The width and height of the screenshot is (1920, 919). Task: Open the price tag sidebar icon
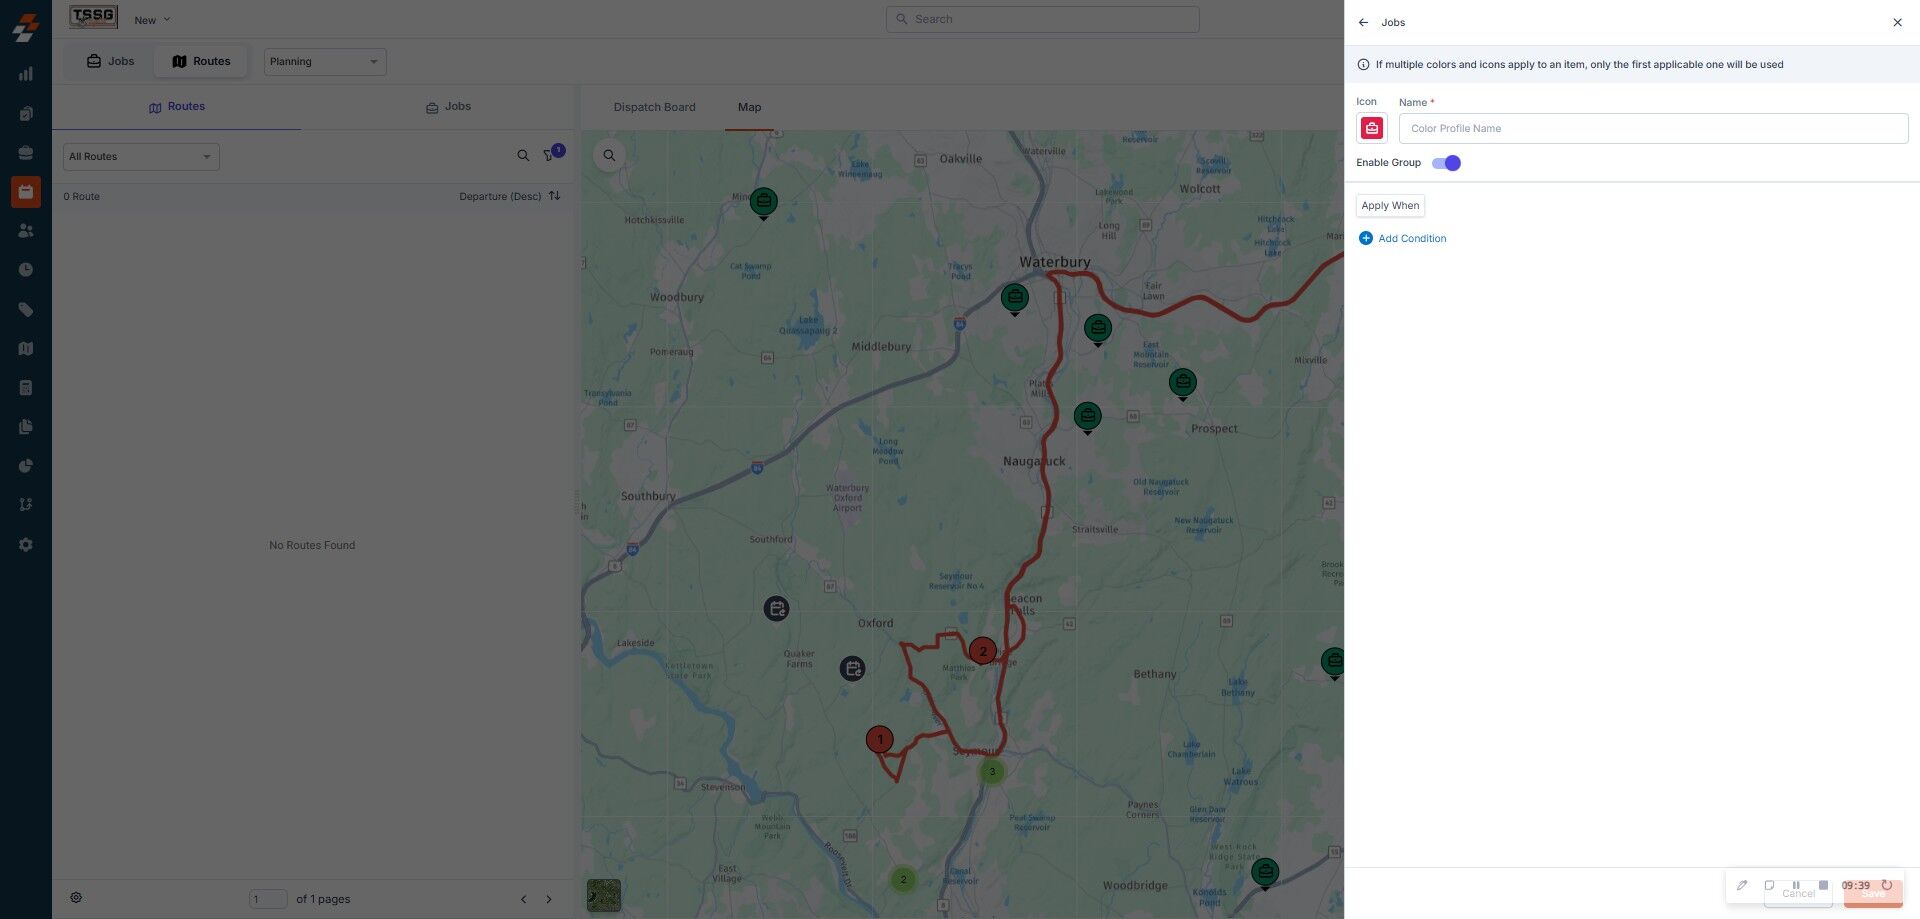[x=26, y=310]
